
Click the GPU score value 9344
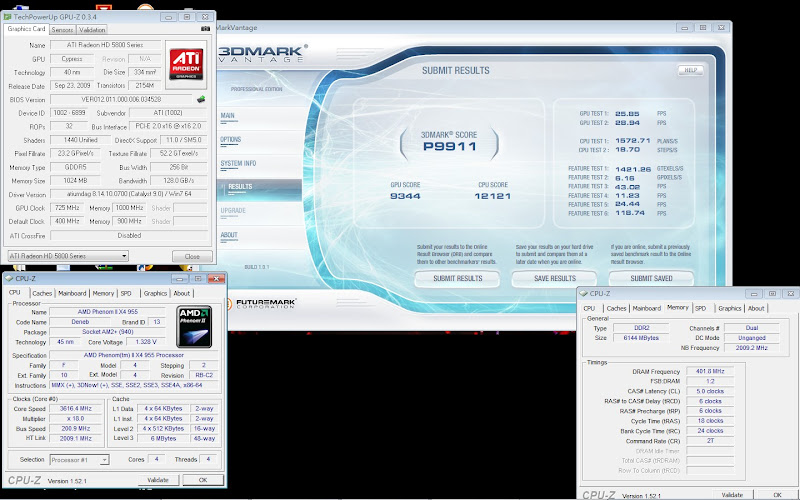point(405,196)
